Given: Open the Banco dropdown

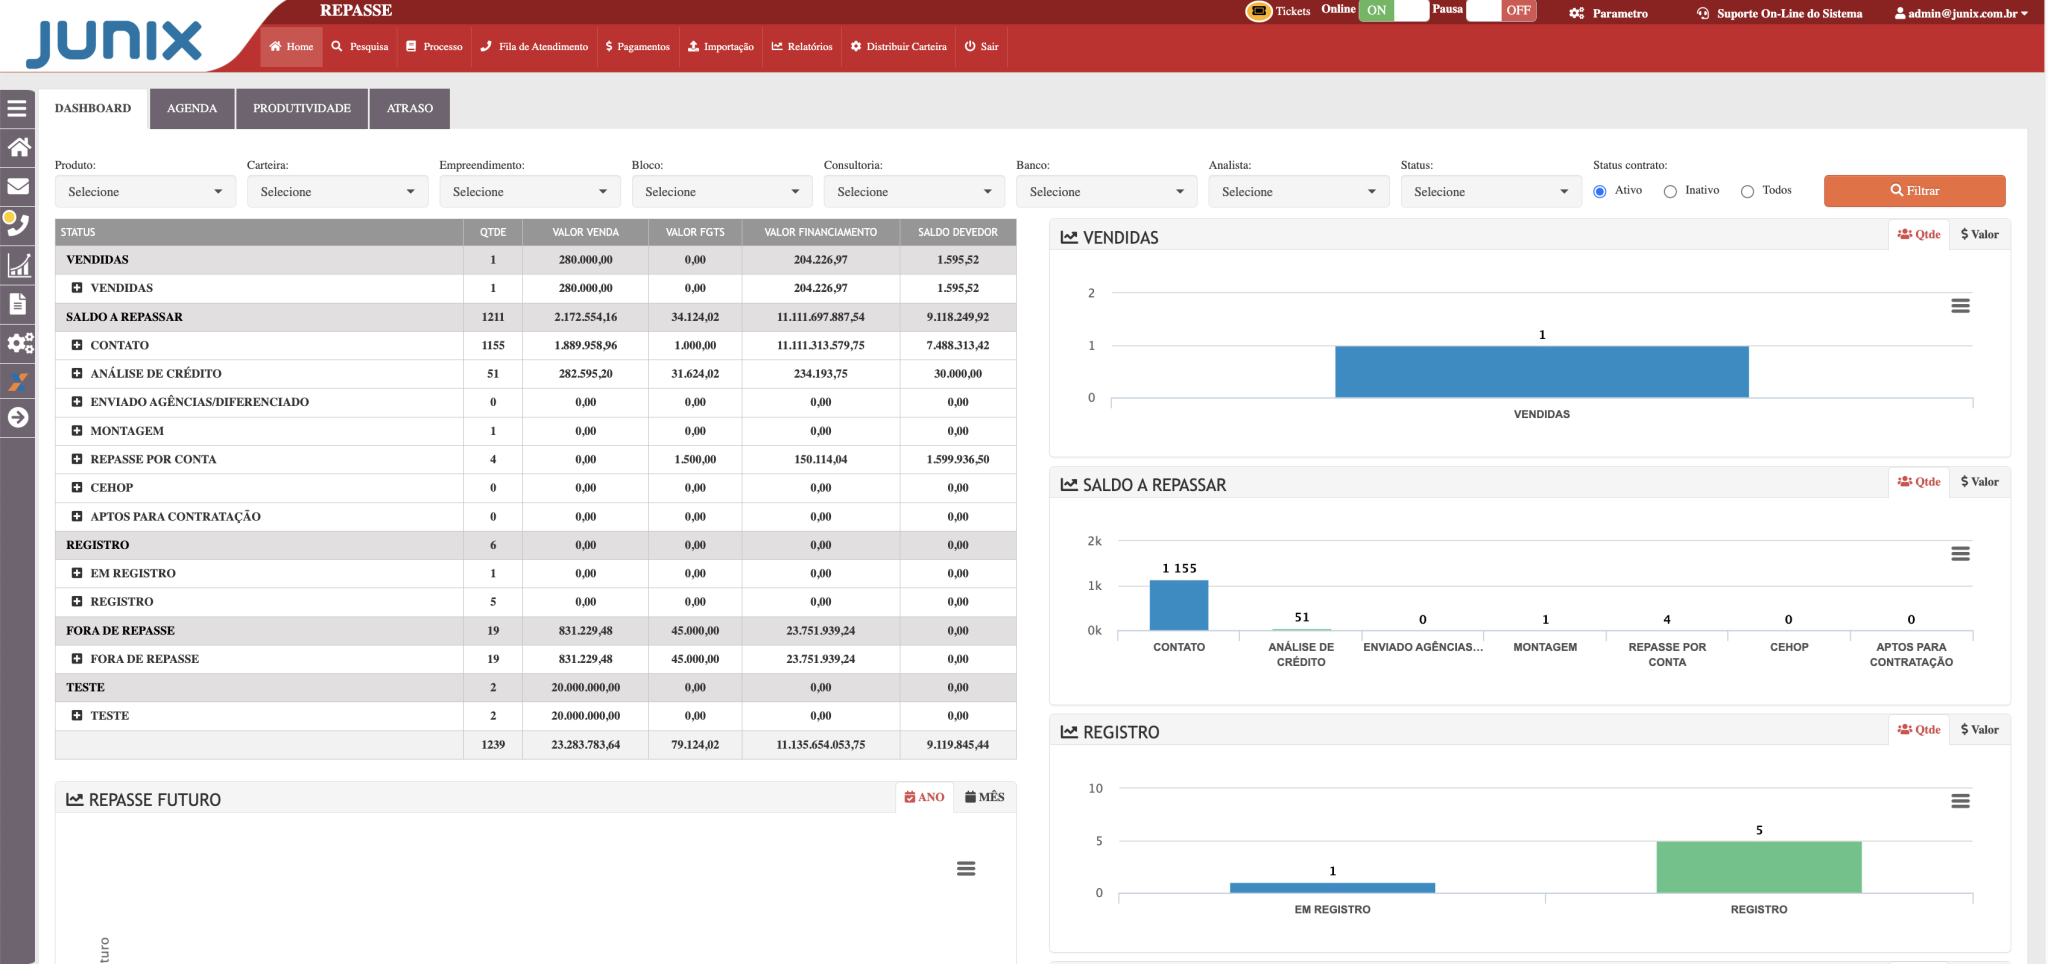Looking at the screenshot, I should tap(1106, 192).
